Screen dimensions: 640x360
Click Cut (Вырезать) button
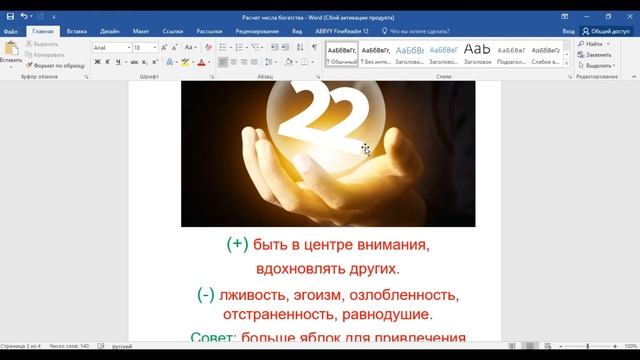pyautogui.click(x=42, y=44)
